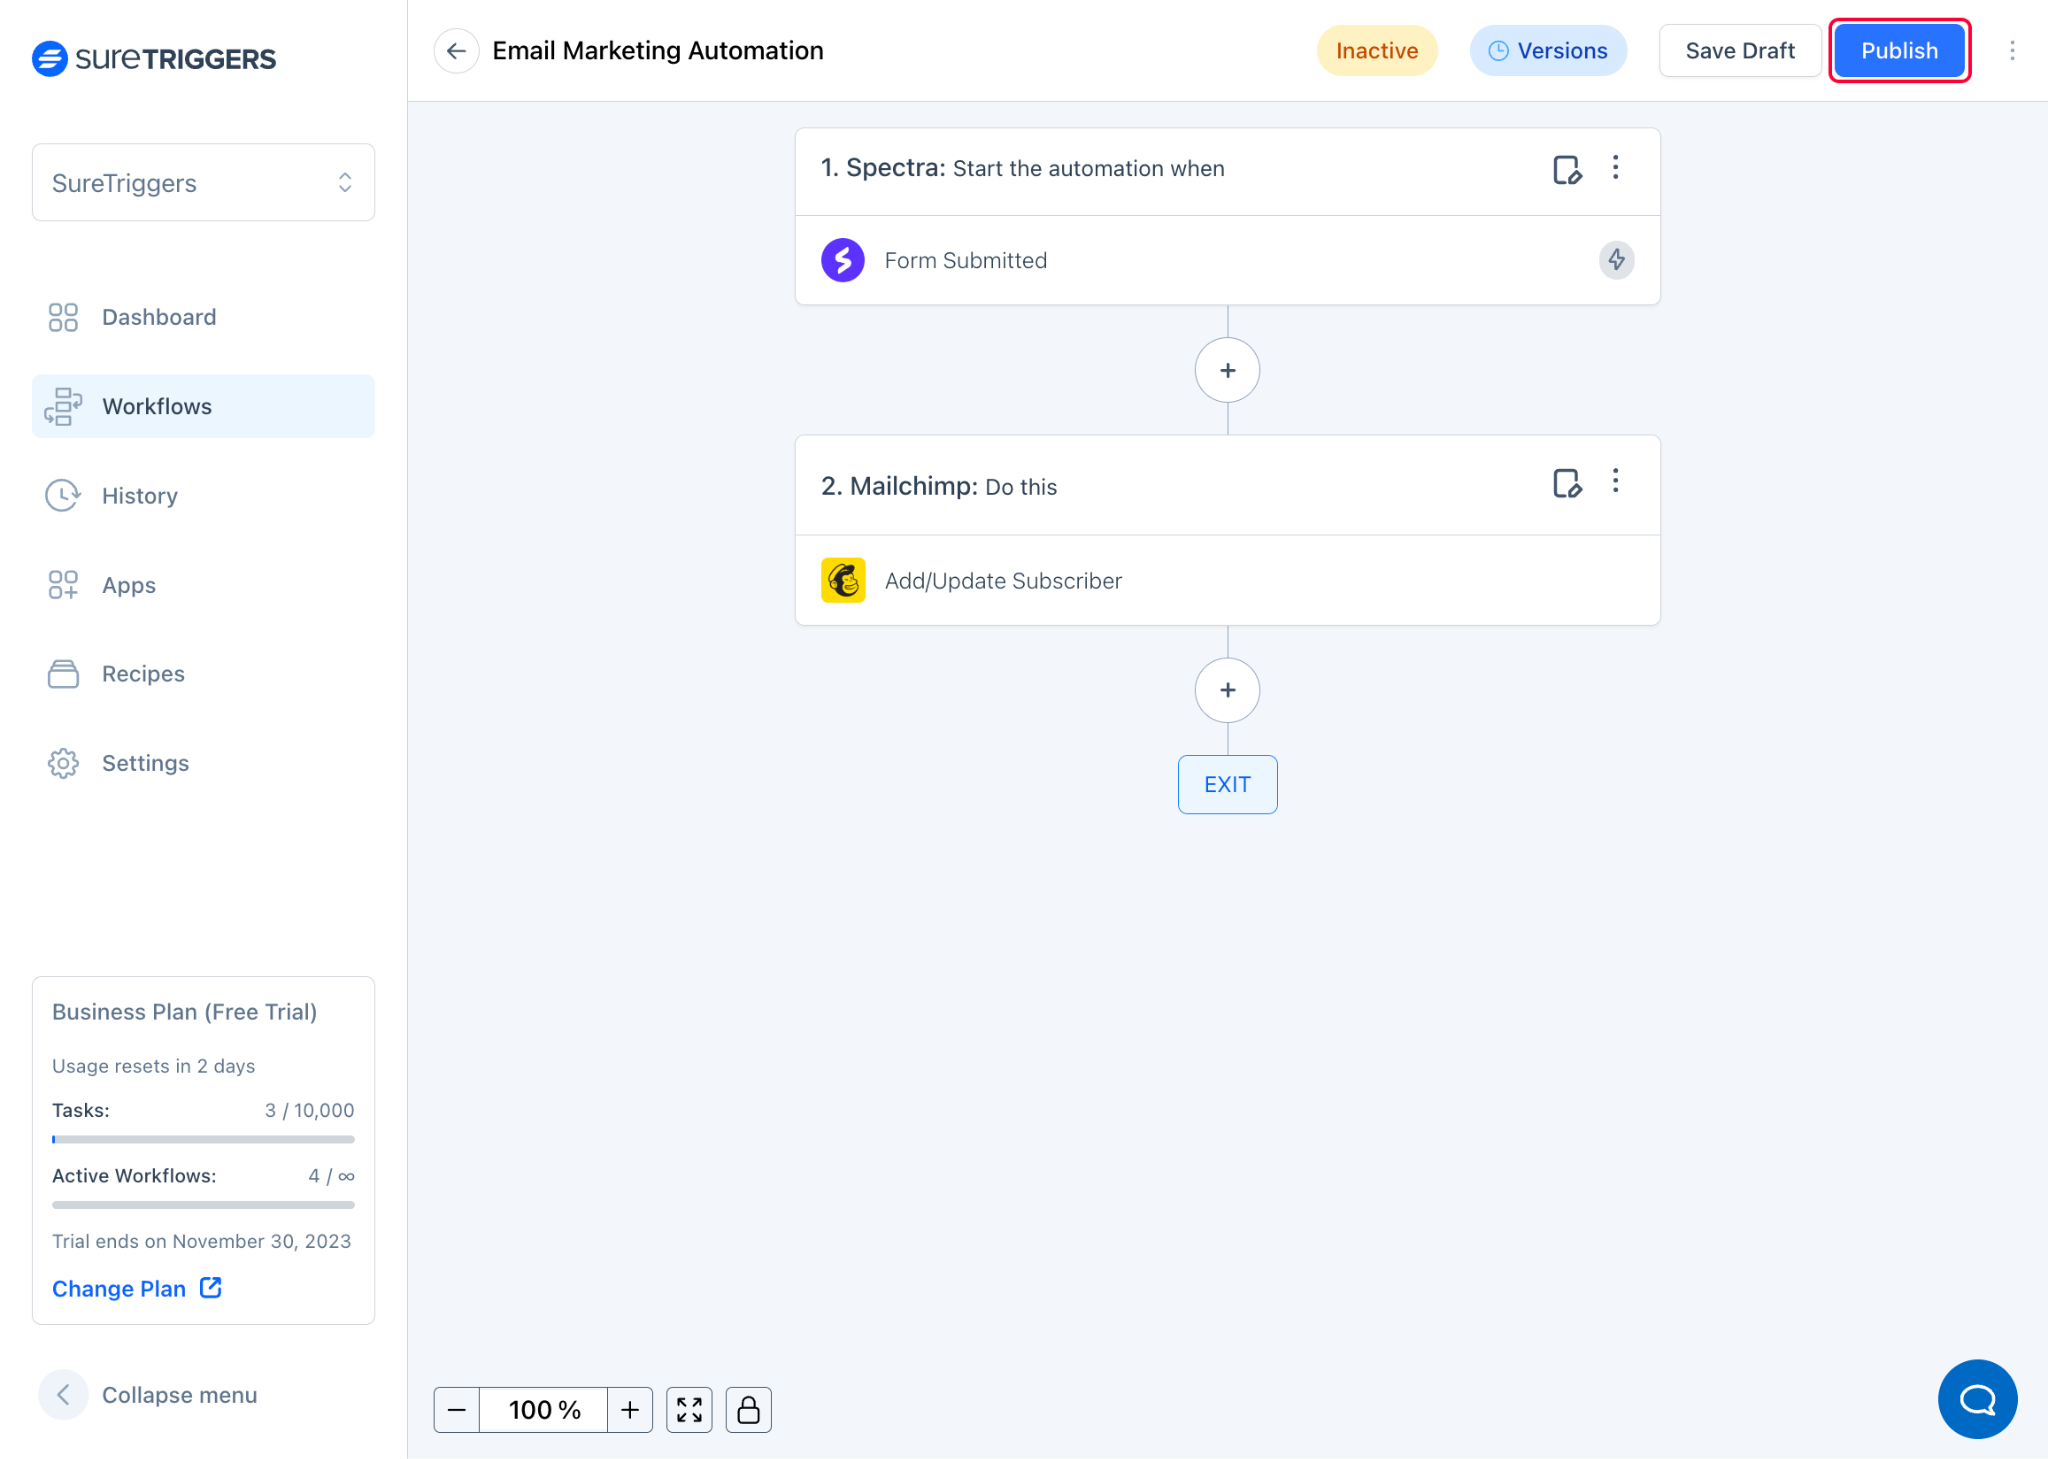
Task: Open the Apps section
Action: point(127,585)
